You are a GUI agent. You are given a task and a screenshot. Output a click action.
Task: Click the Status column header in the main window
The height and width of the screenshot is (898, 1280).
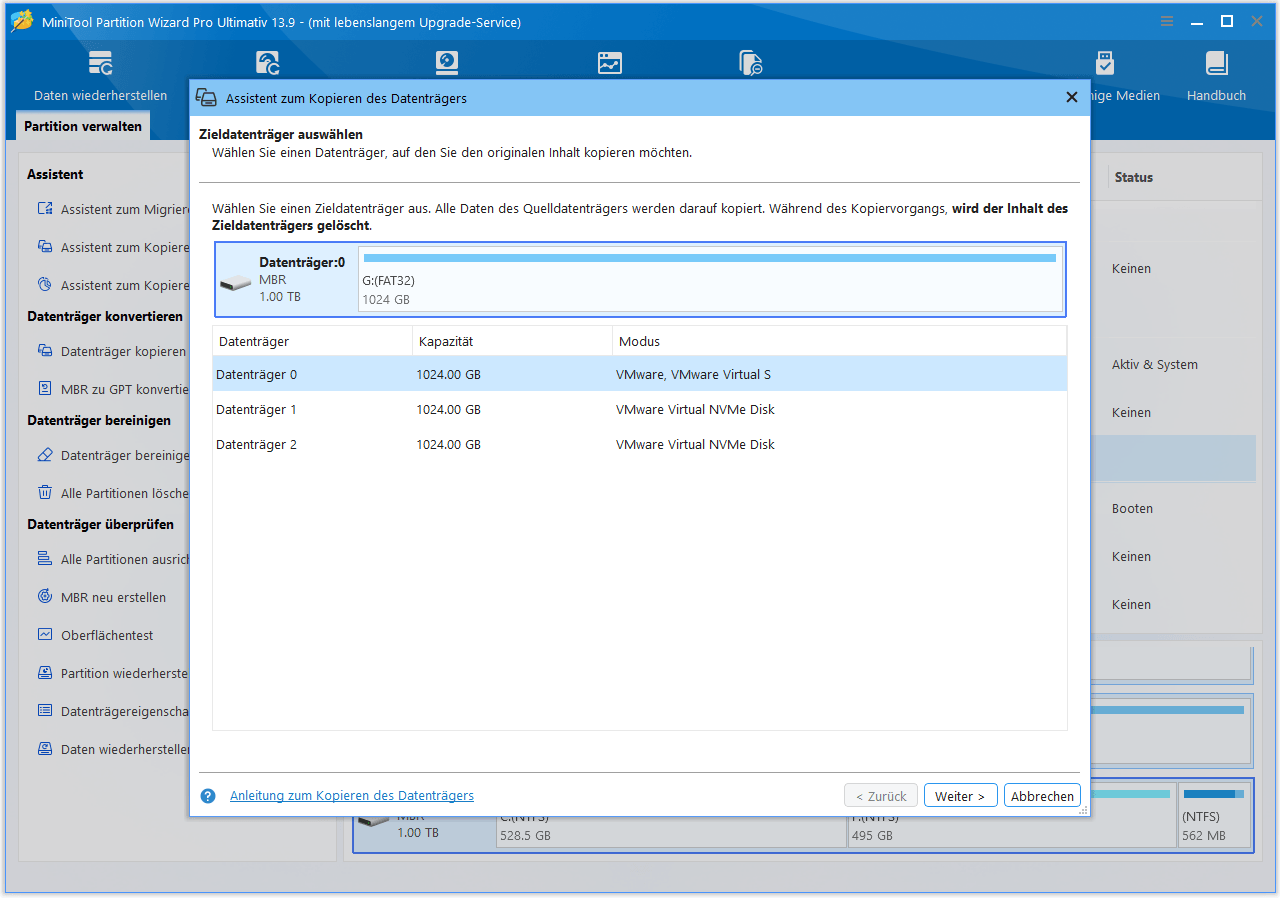click(x=1134, y=177)
